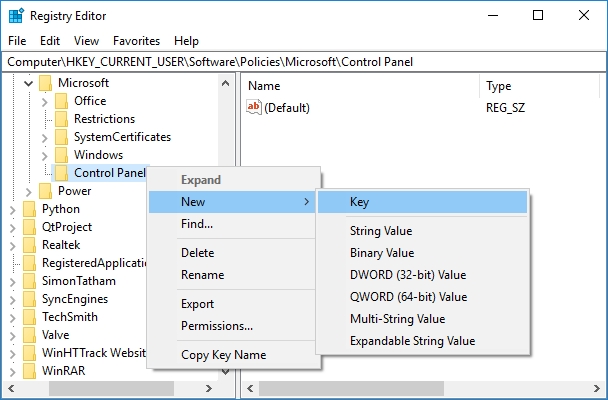Image resolution: width=608 pixels, height=400 pixels.
Task: Select the Restrictions folder icon
Action: 62,119
